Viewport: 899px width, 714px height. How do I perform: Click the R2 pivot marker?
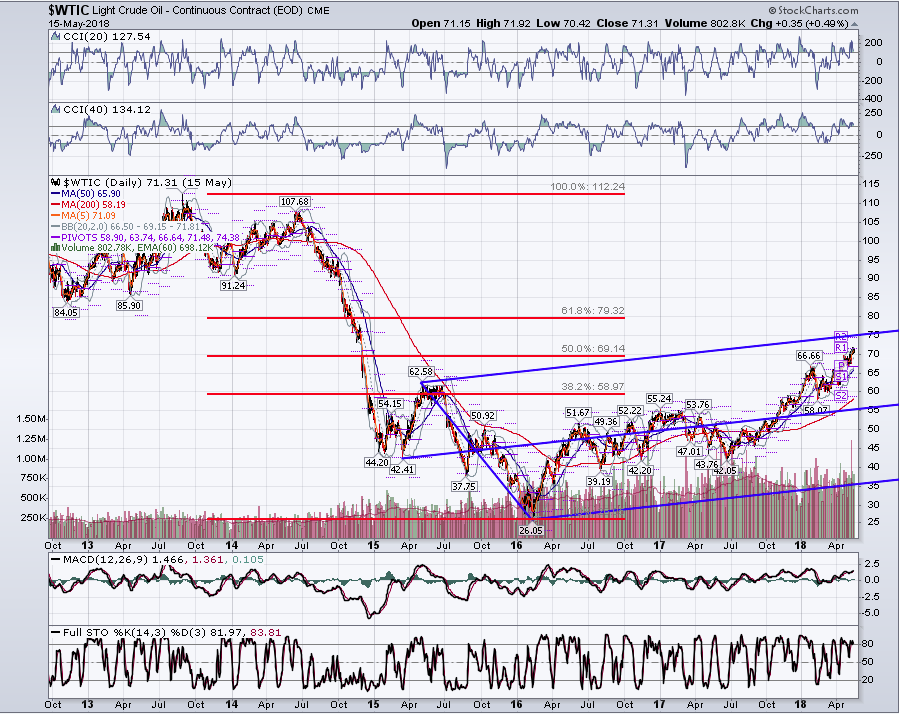841,337
